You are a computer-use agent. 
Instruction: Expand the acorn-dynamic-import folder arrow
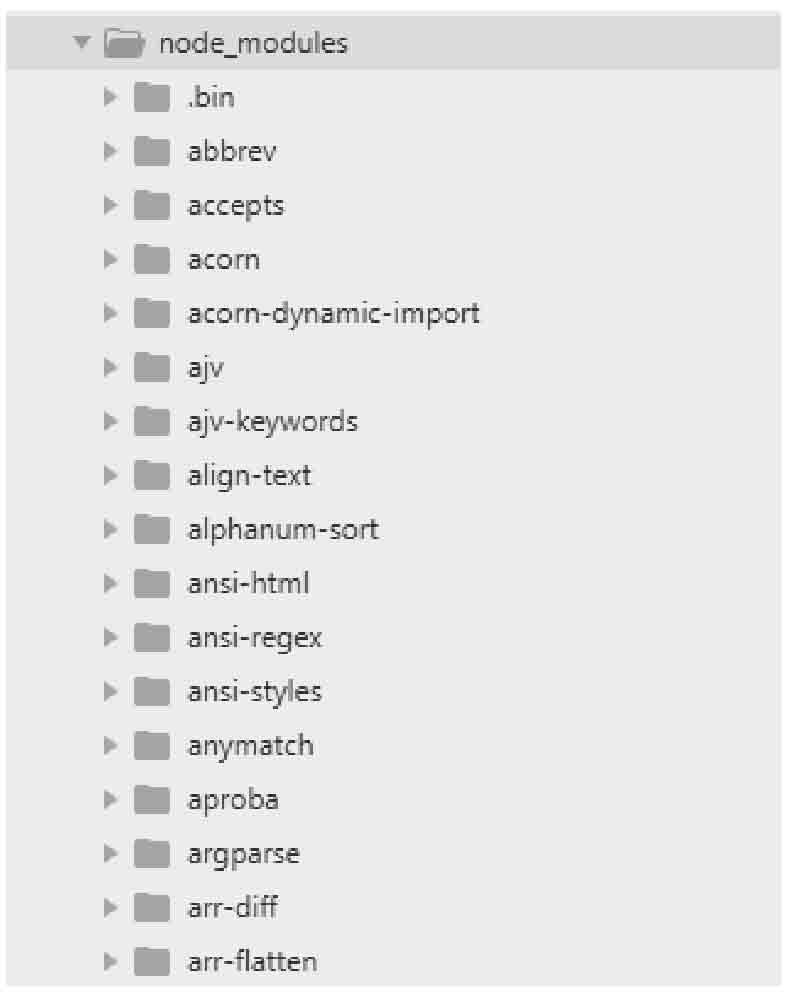point(110,313)
